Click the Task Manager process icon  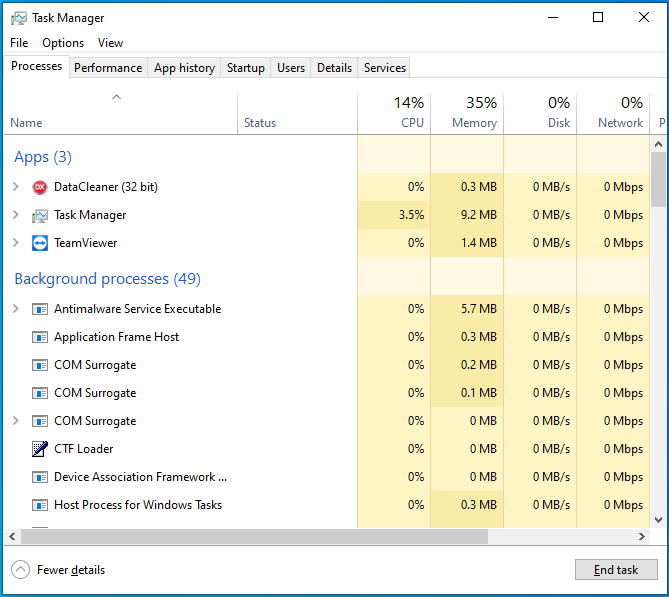pos(40,215)
